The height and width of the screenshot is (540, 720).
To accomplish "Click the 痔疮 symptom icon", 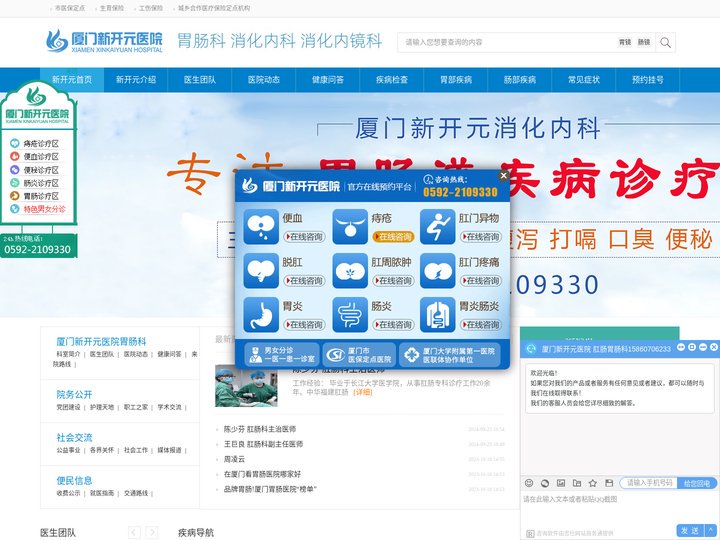I will (350, 227).
